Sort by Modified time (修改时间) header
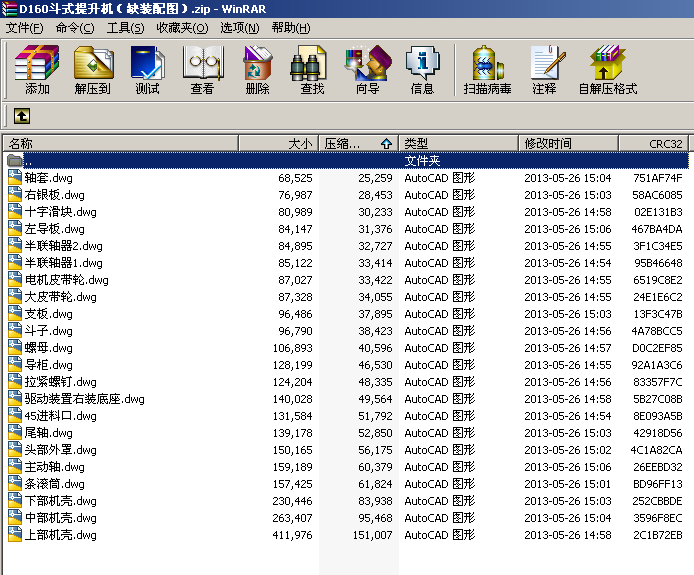The height and width of the screenshot is (575, 694). point(568,143)
